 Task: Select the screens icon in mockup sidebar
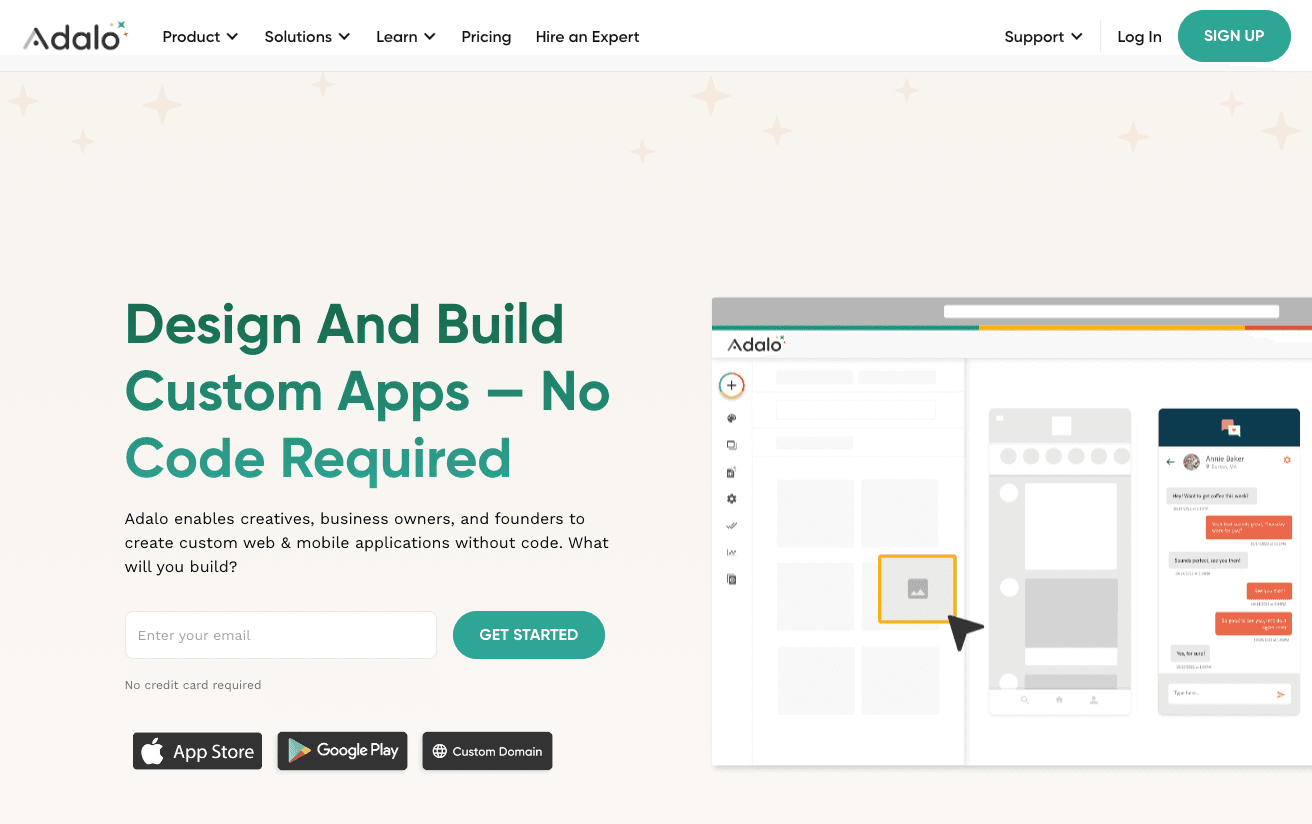tap(732, 445)
